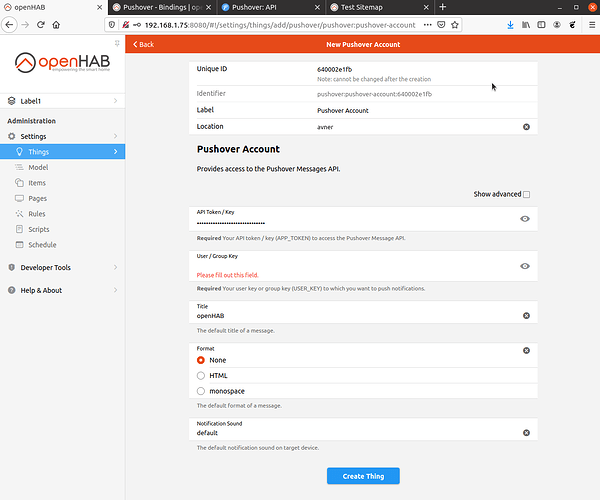
Task: Reset the Format option using its X icon
Action: [526, 351]
